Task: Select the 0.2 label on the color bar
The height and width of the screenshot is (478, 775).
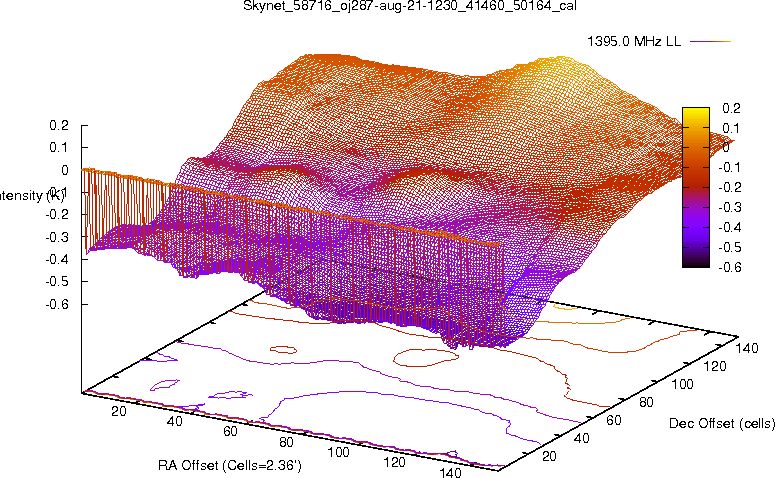Action: pyautogui.click(x=732, y=108)
